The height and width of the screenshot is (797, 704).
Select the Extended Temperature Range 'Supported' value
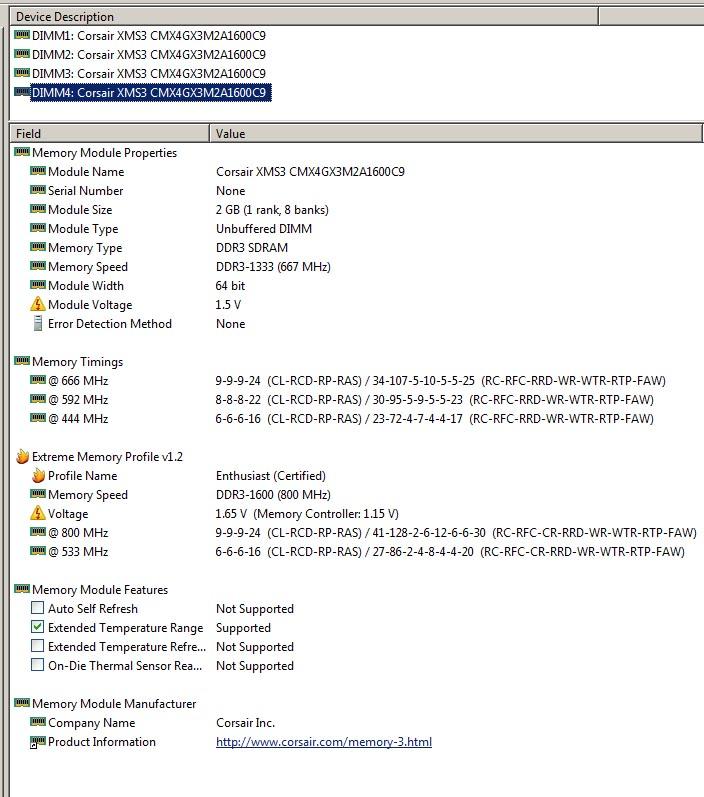point(243,628)
